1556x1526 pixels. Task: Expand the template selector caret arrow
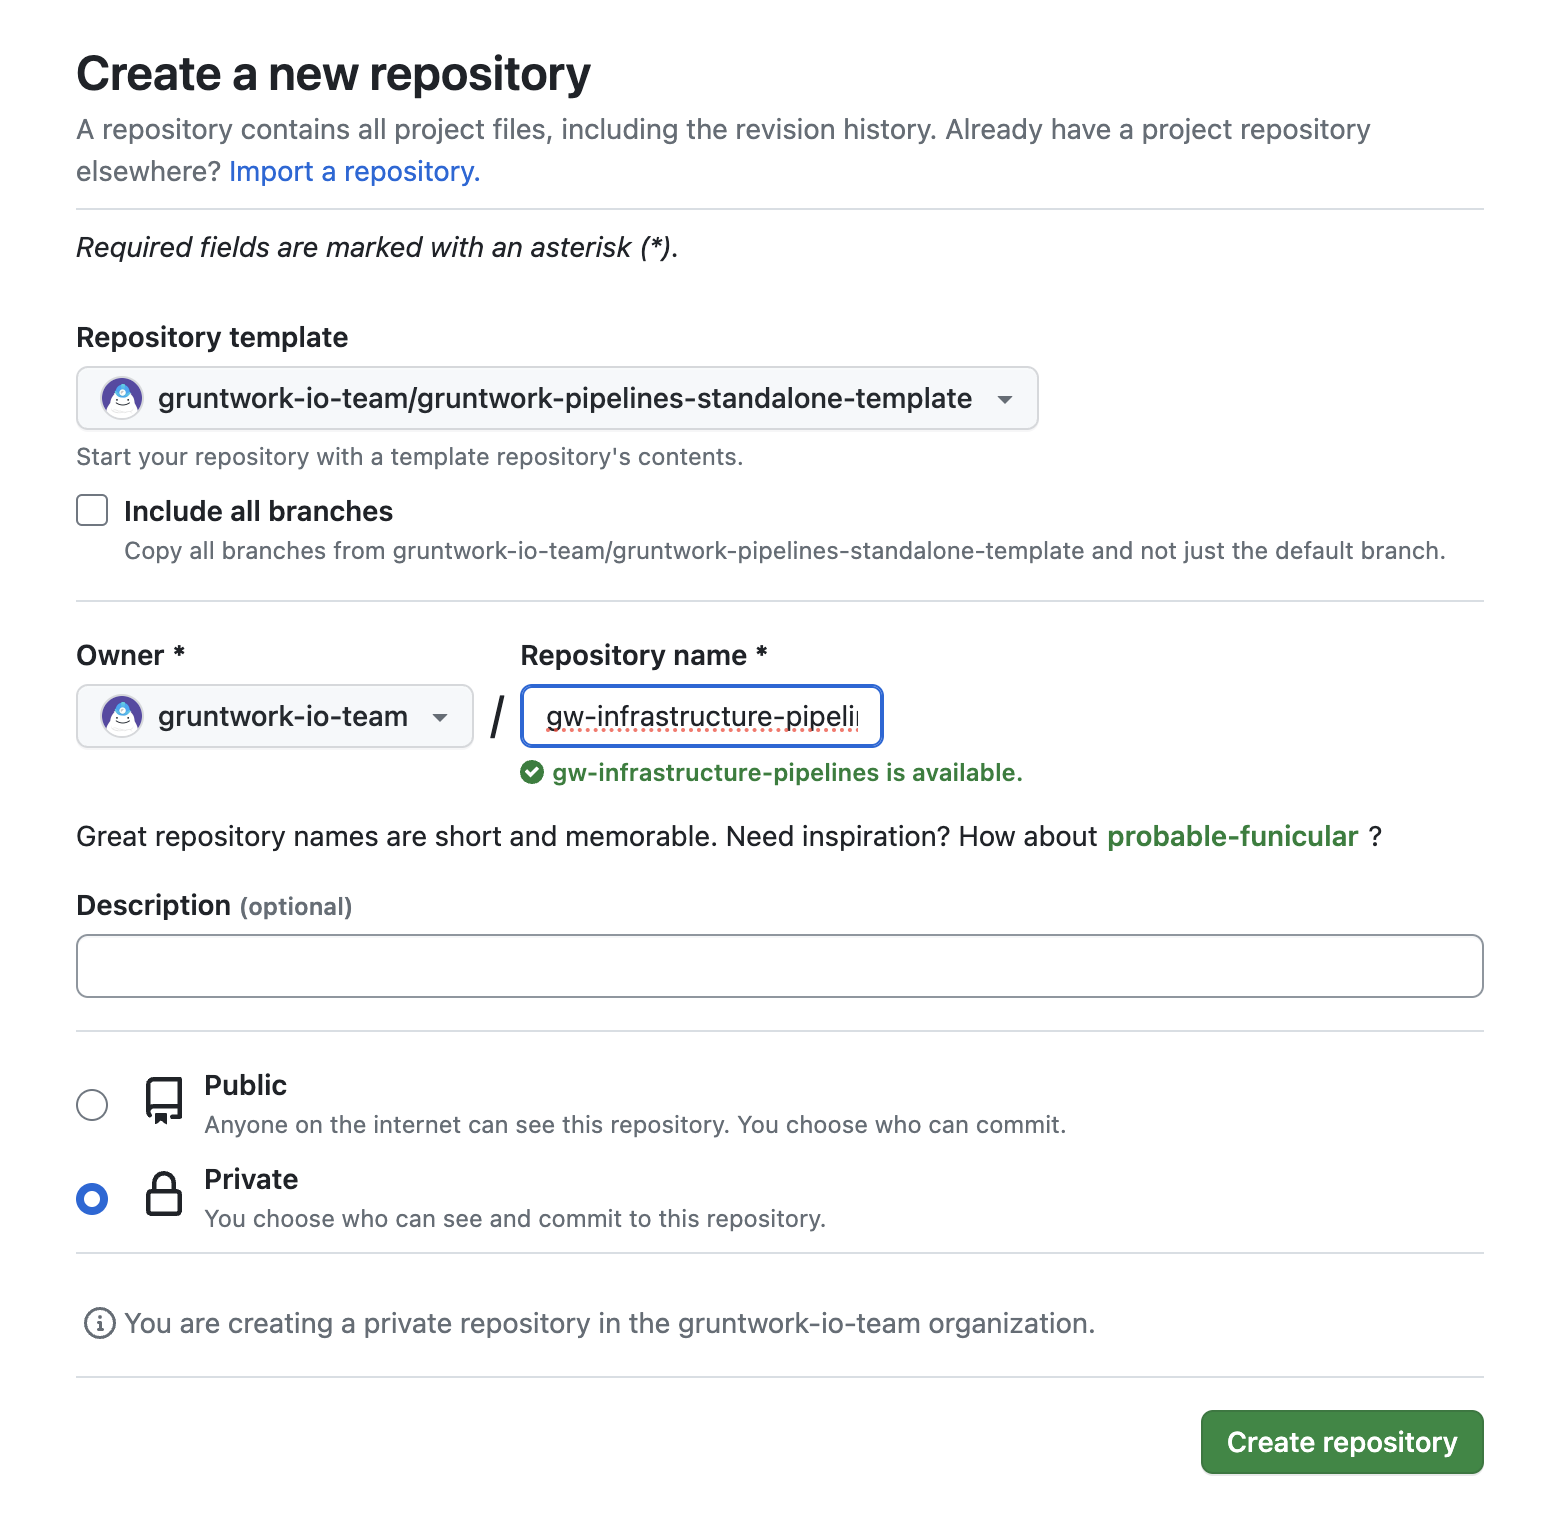(1004, 398)
